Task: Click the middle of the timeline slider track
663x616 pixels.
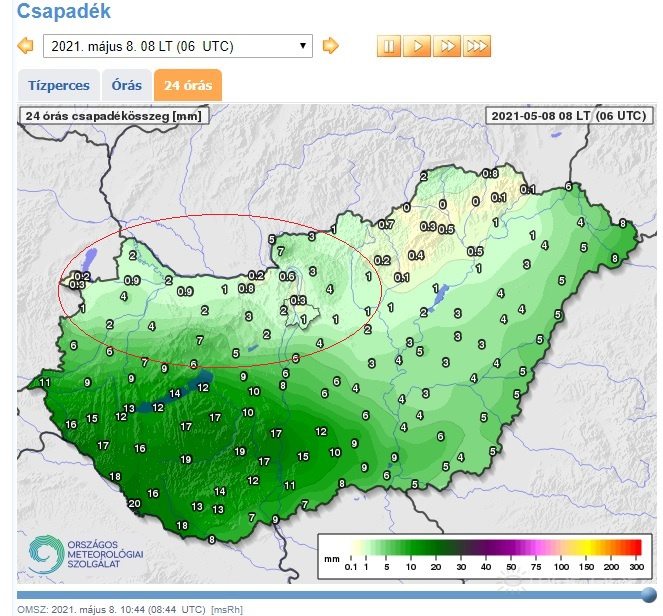Action: [x=330, y=594]
